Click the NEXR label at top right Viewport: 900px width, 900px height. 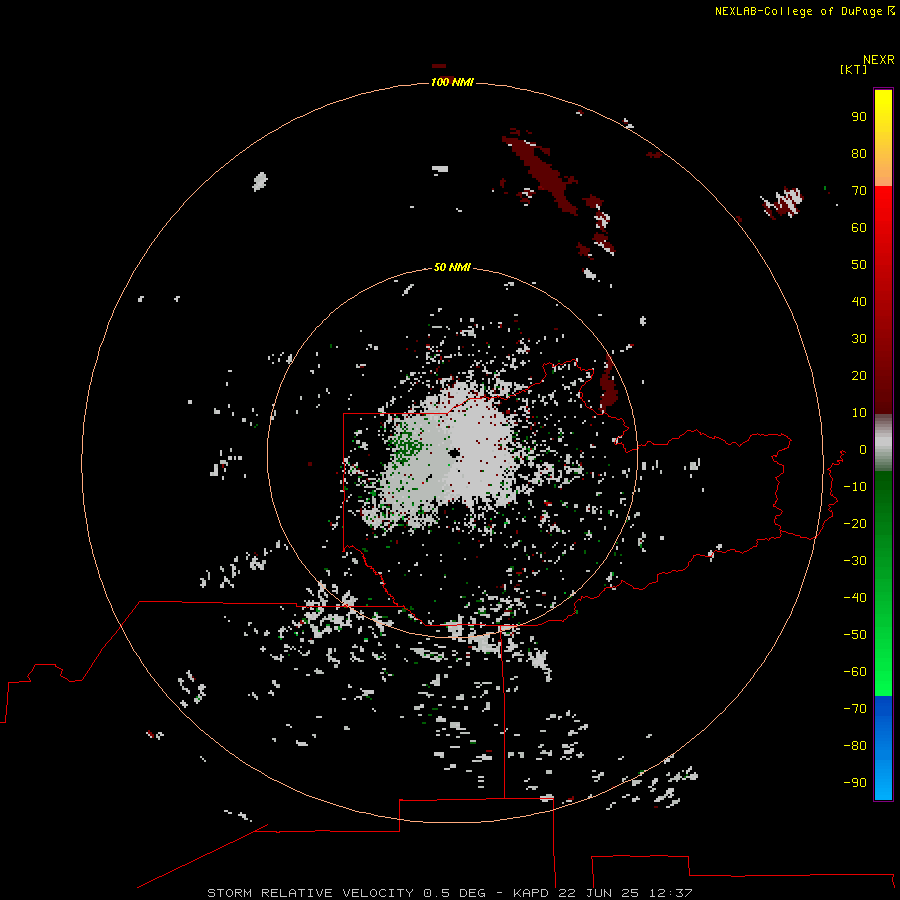pos(878,60)
